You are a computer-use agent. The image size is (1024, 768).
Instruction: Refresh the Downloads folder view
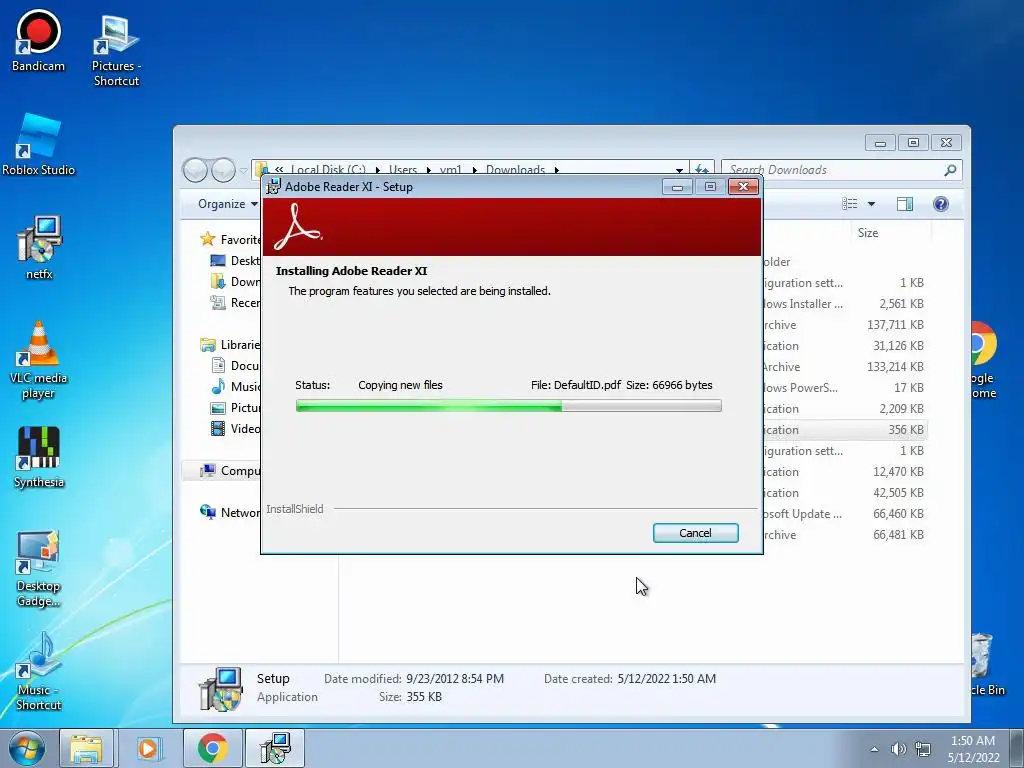pos(702,170)
